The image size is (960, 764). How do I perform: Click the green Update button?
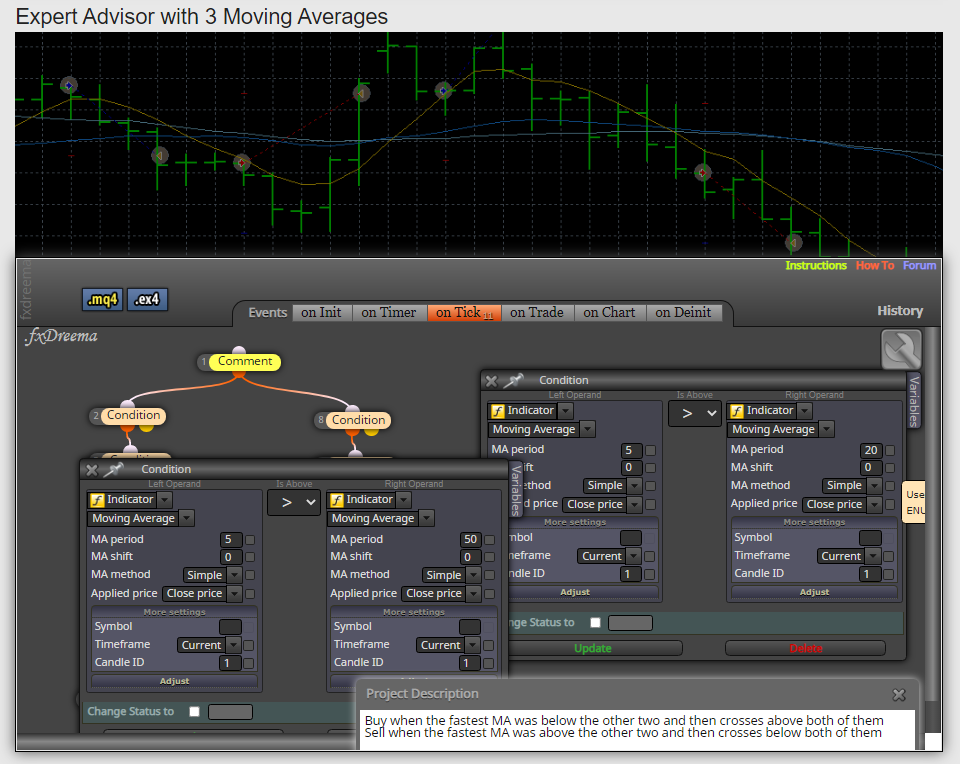click(593, 648)
